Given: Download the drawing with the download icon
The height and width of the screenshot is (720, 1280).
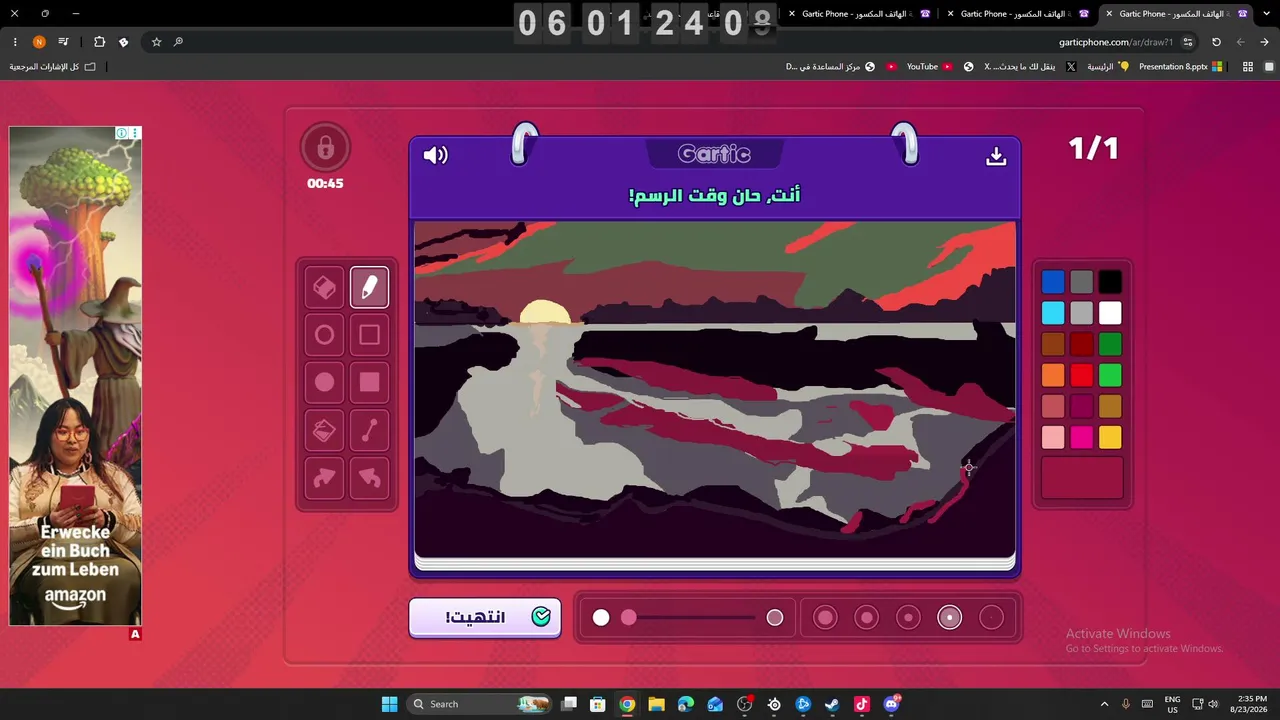Looking at the screenshot, I should click(x=996, y=156).
